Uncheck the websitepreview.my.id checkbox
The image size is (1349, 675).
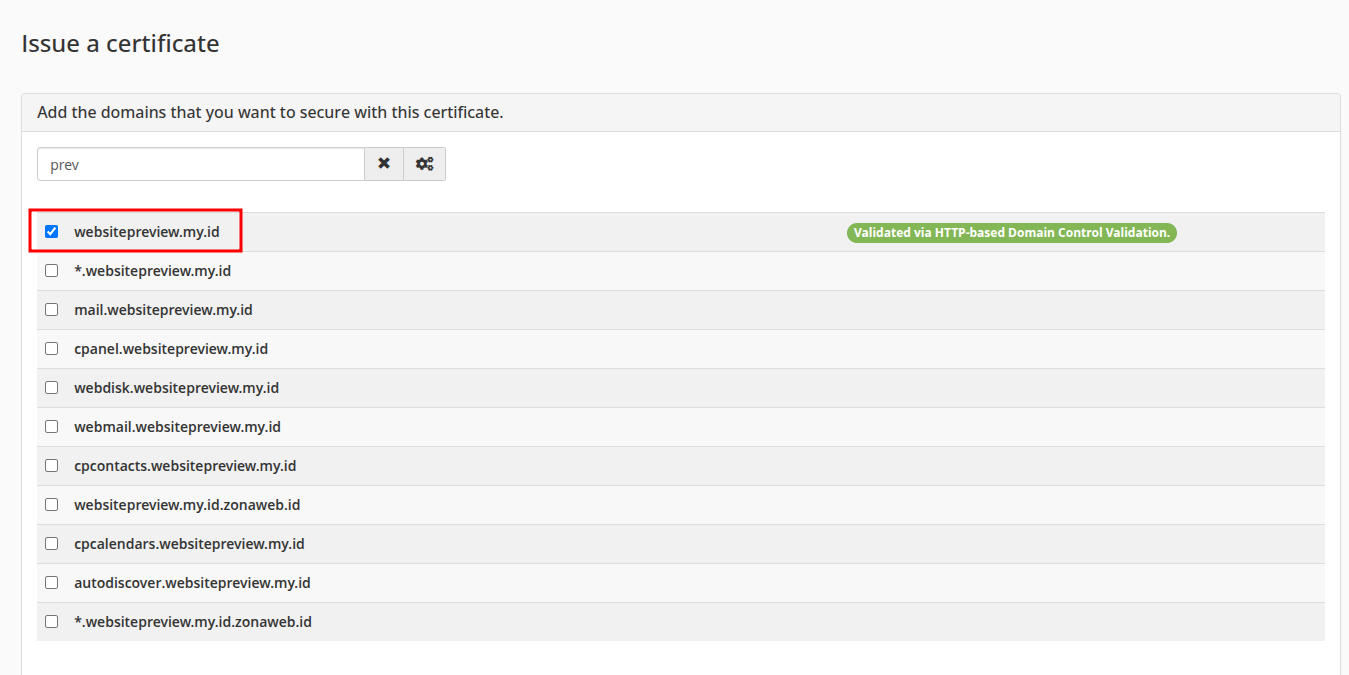52,231
